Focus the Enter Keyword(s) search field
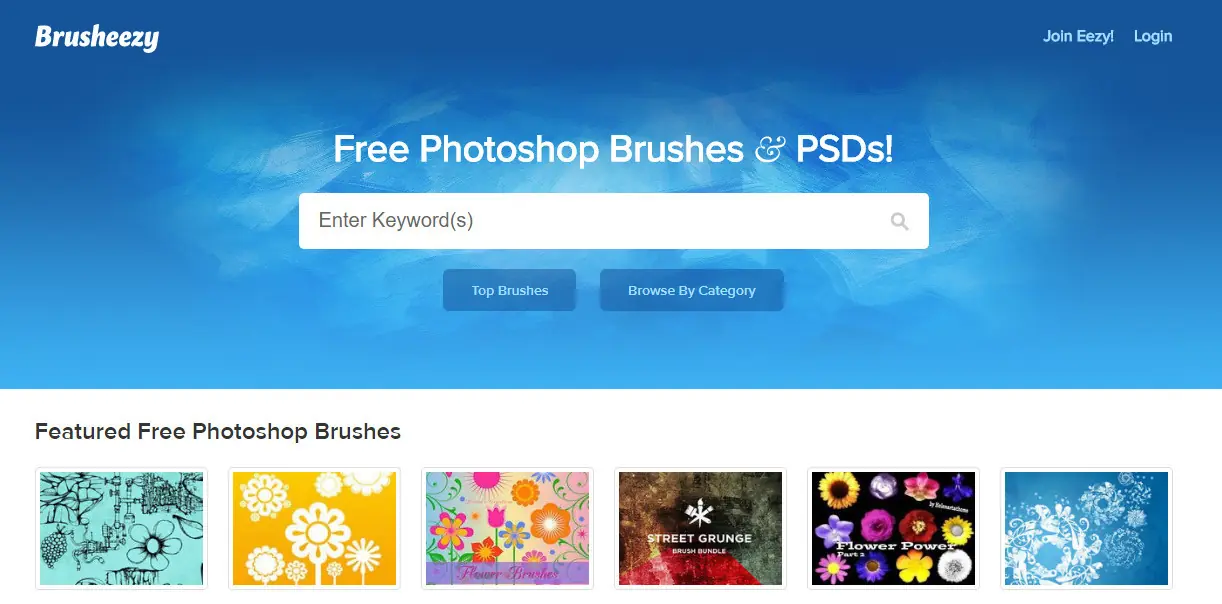 614,221
